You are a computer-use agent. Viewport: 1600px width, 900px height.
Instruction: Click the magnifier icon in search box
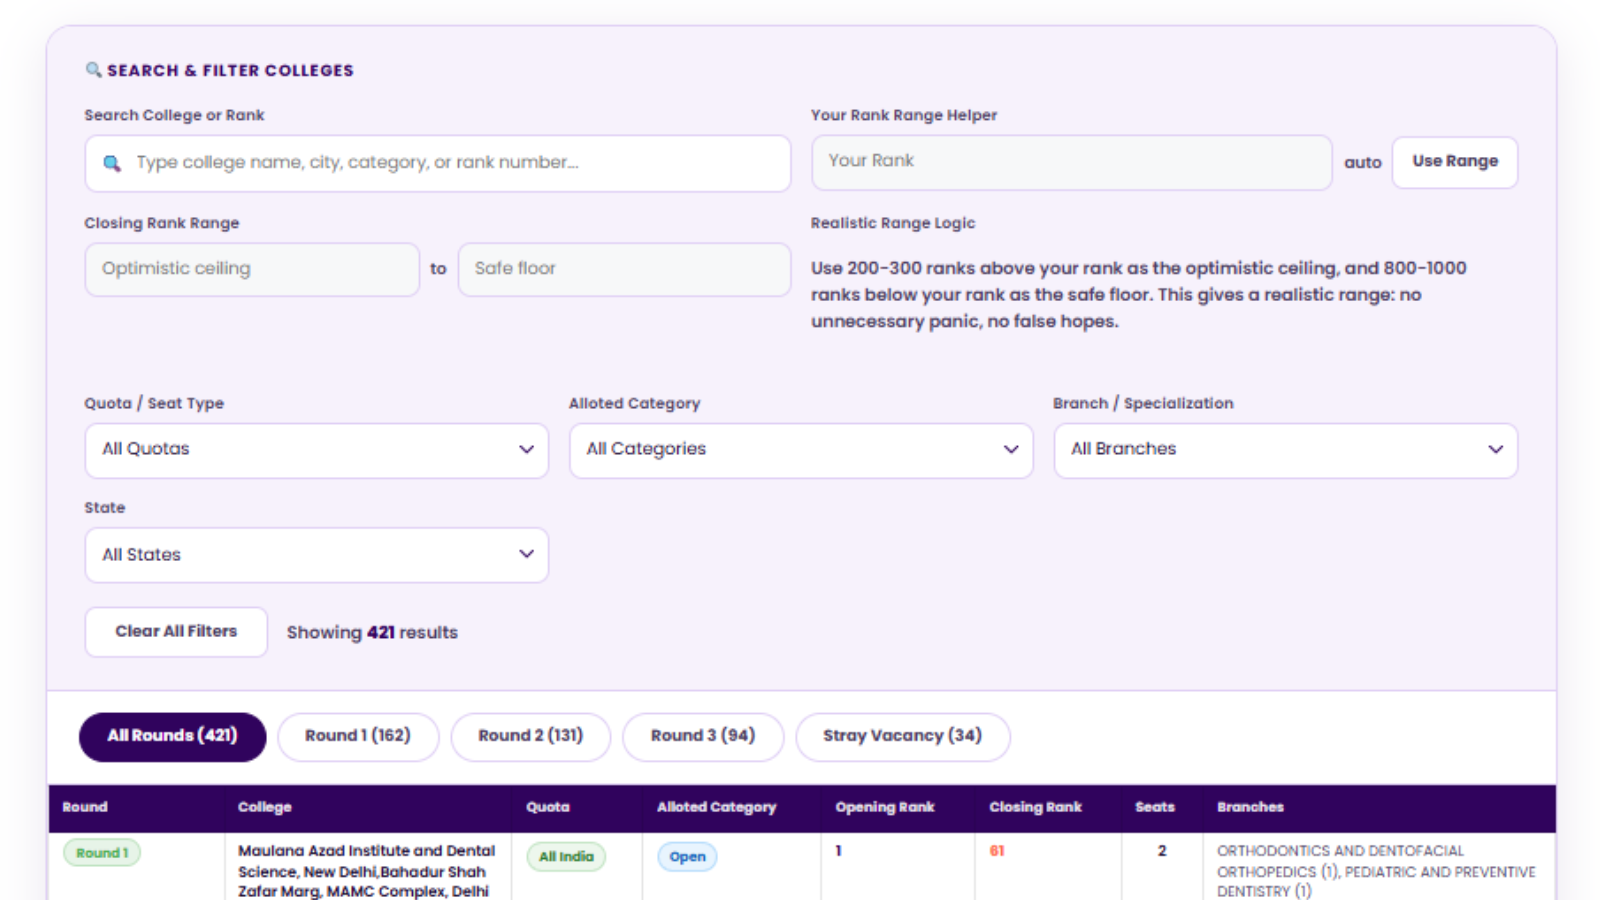pos(112,163)
